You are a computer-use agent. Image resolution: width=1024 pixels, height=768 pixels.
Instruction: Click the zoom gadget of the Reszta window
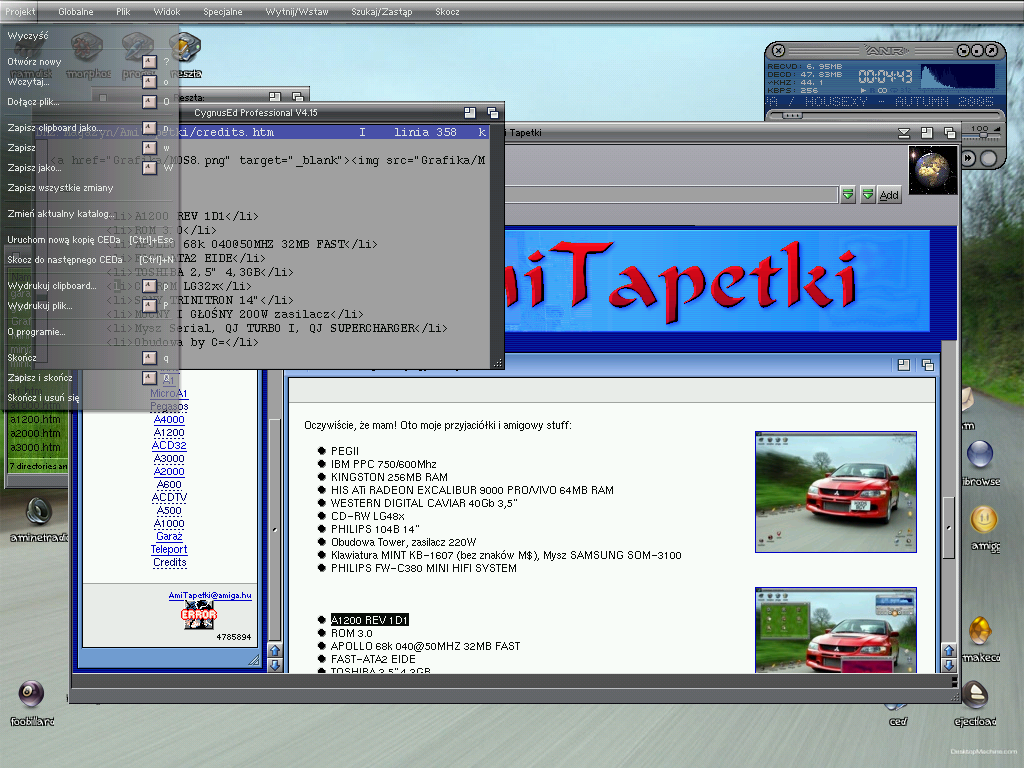tap(275, 97)
